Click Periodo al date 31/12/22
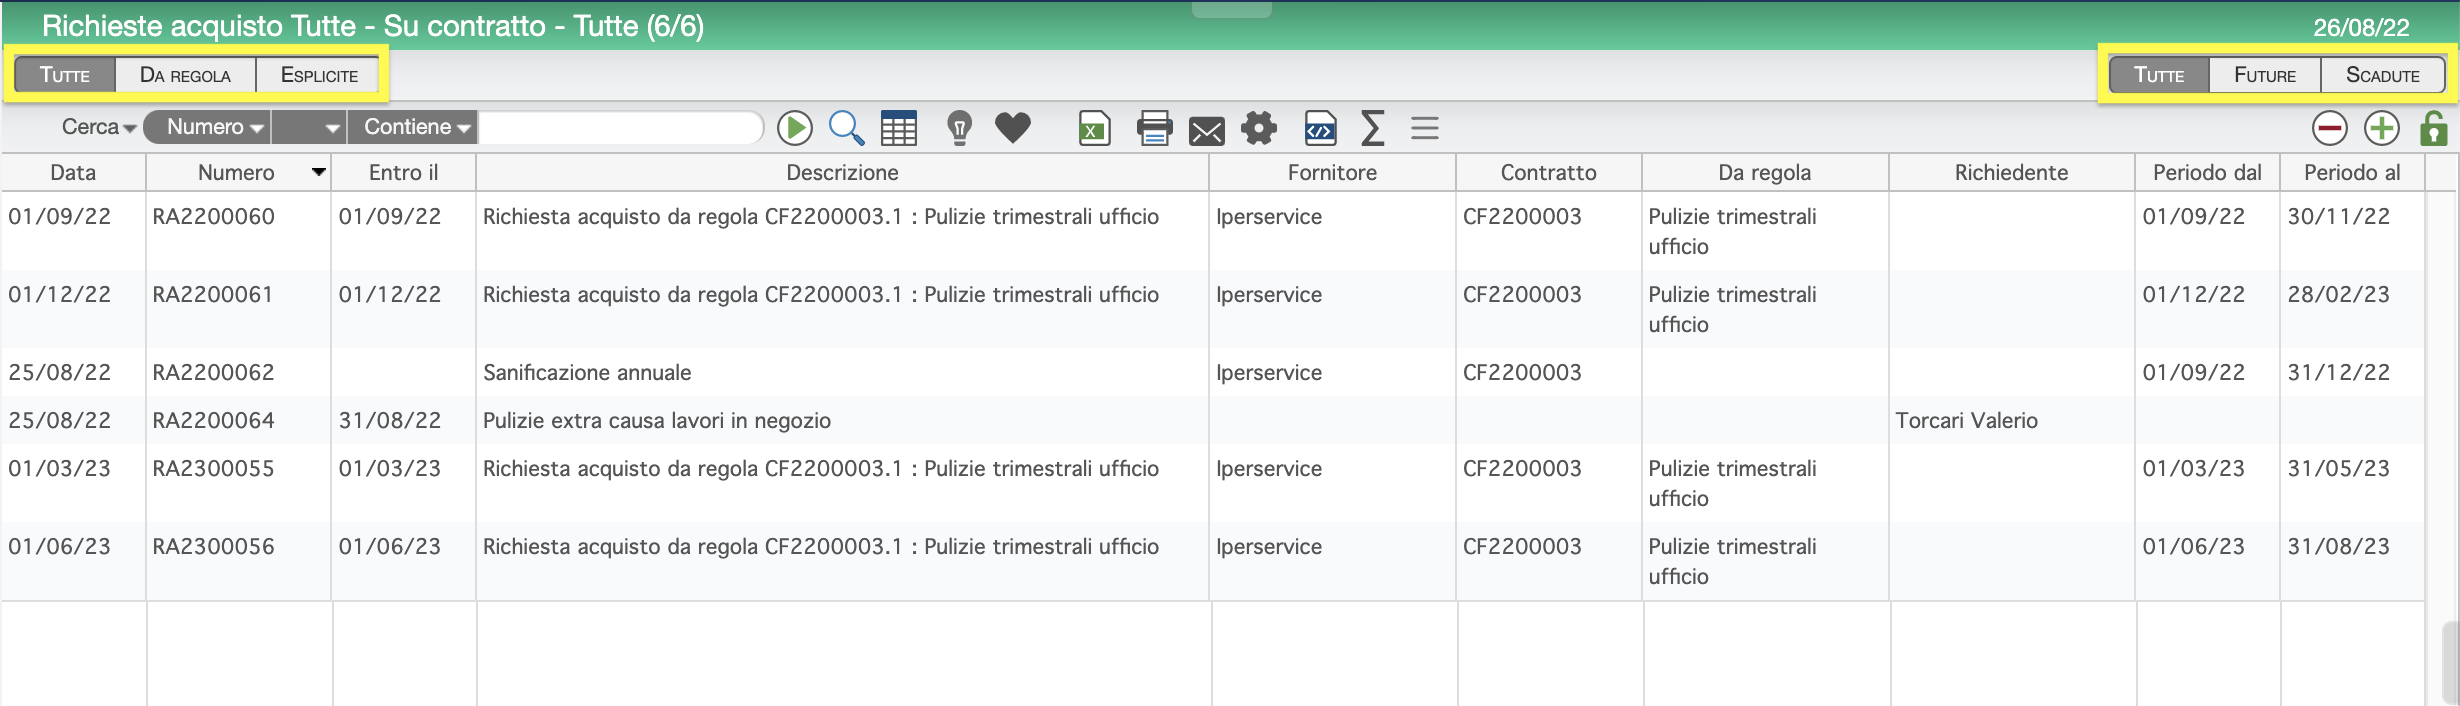This screenshot has height=706, width=2460. 2338,372
